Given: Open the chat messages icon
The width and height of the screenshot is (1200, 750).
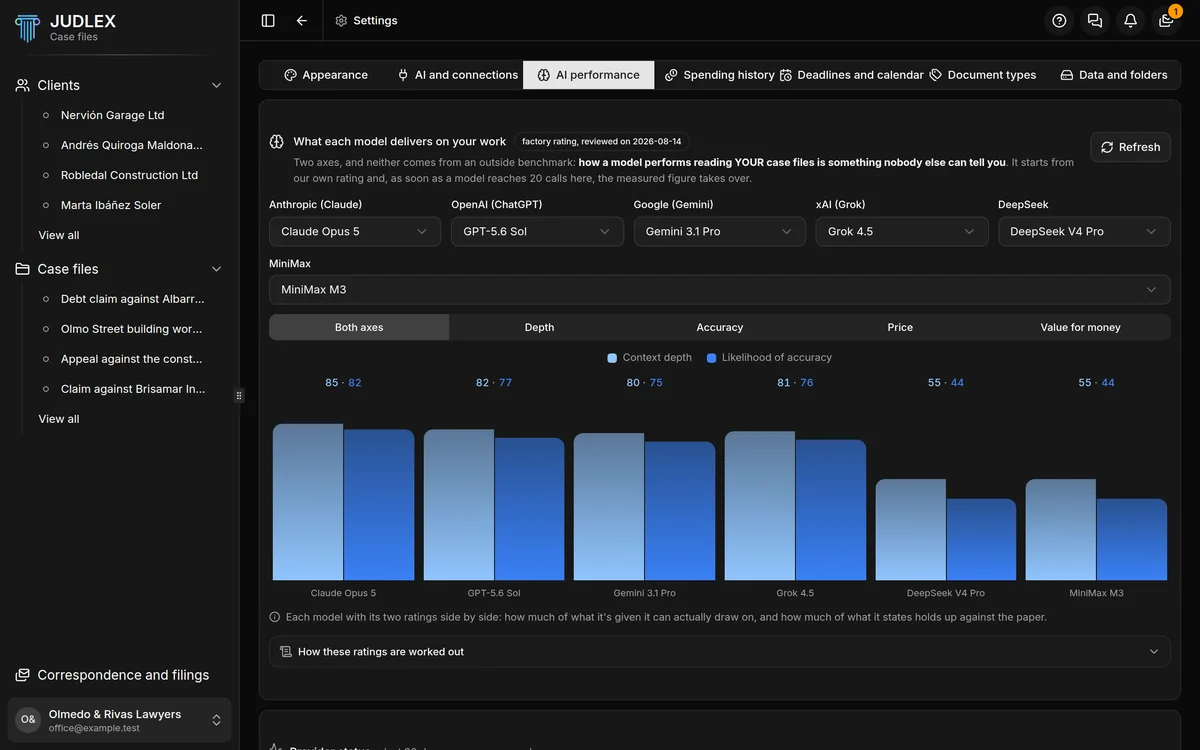Looking at the screenshot, I should point(1095,20).
